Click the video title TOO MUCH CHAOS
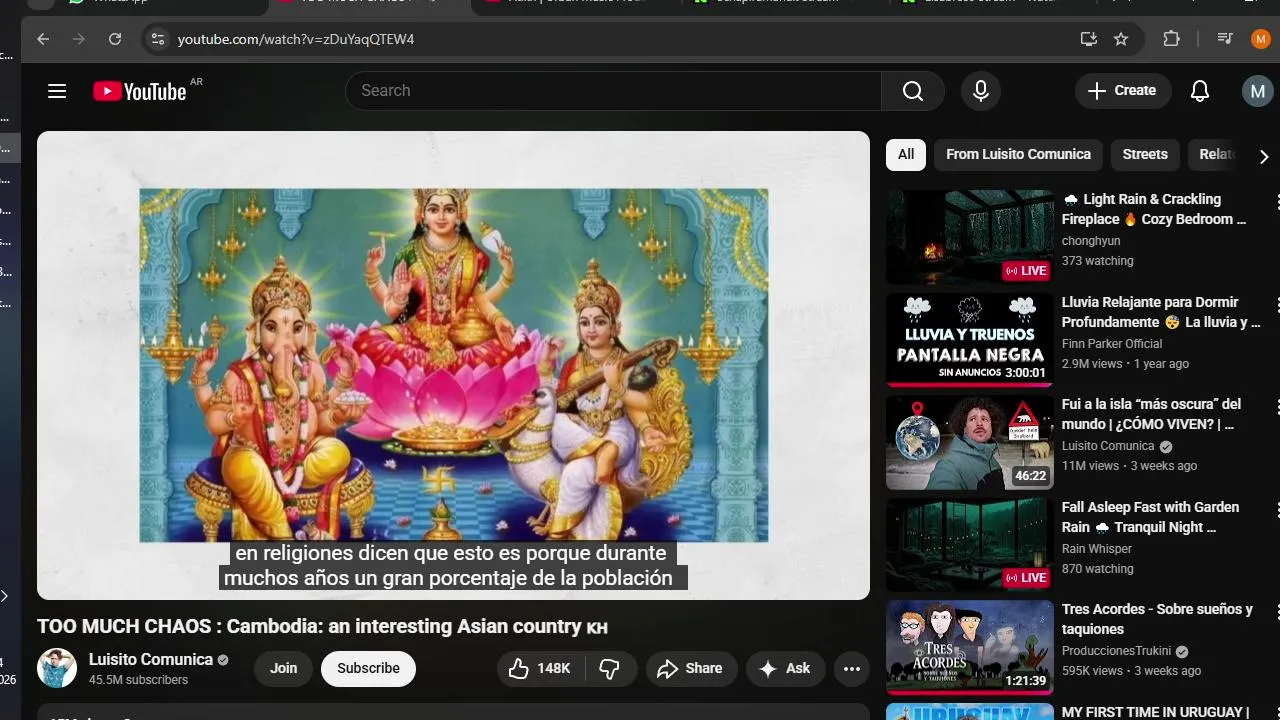This screenshot has width=1280, height=720. click(x=322, y=627)
